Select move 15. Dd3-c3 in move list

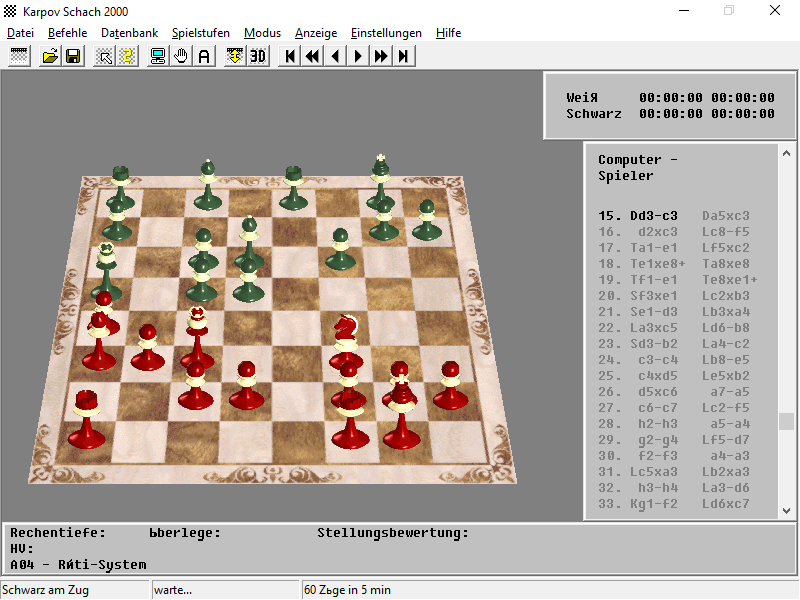638,216
